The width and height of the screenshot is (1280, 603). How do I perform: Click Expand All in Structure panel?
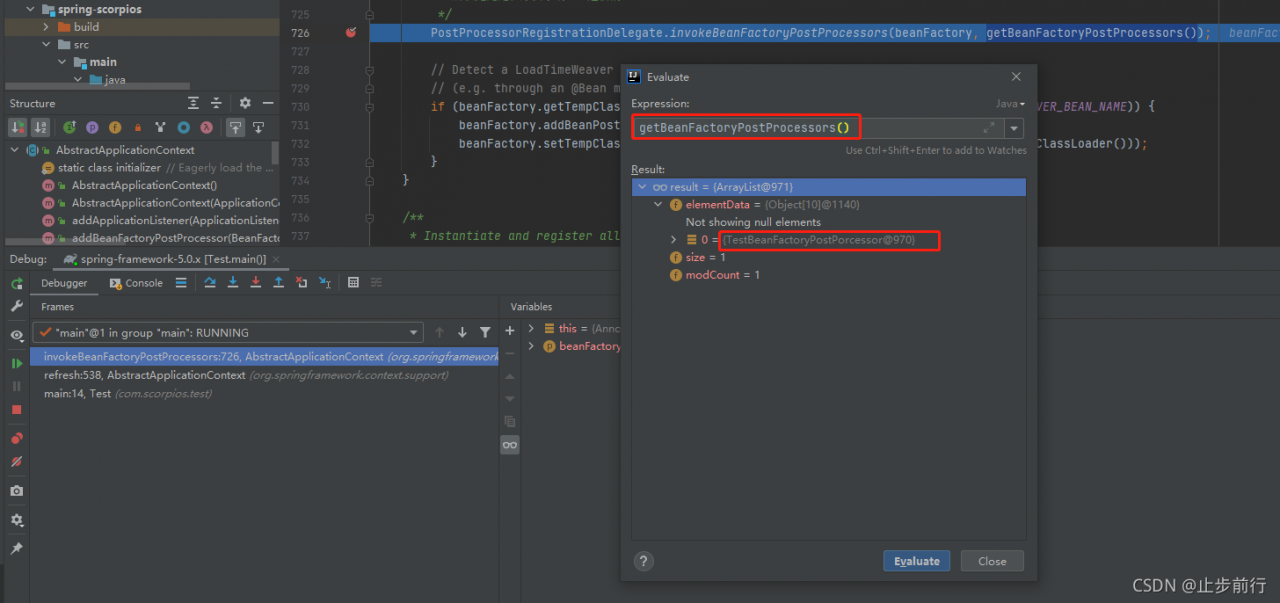[x=193, y=103]
